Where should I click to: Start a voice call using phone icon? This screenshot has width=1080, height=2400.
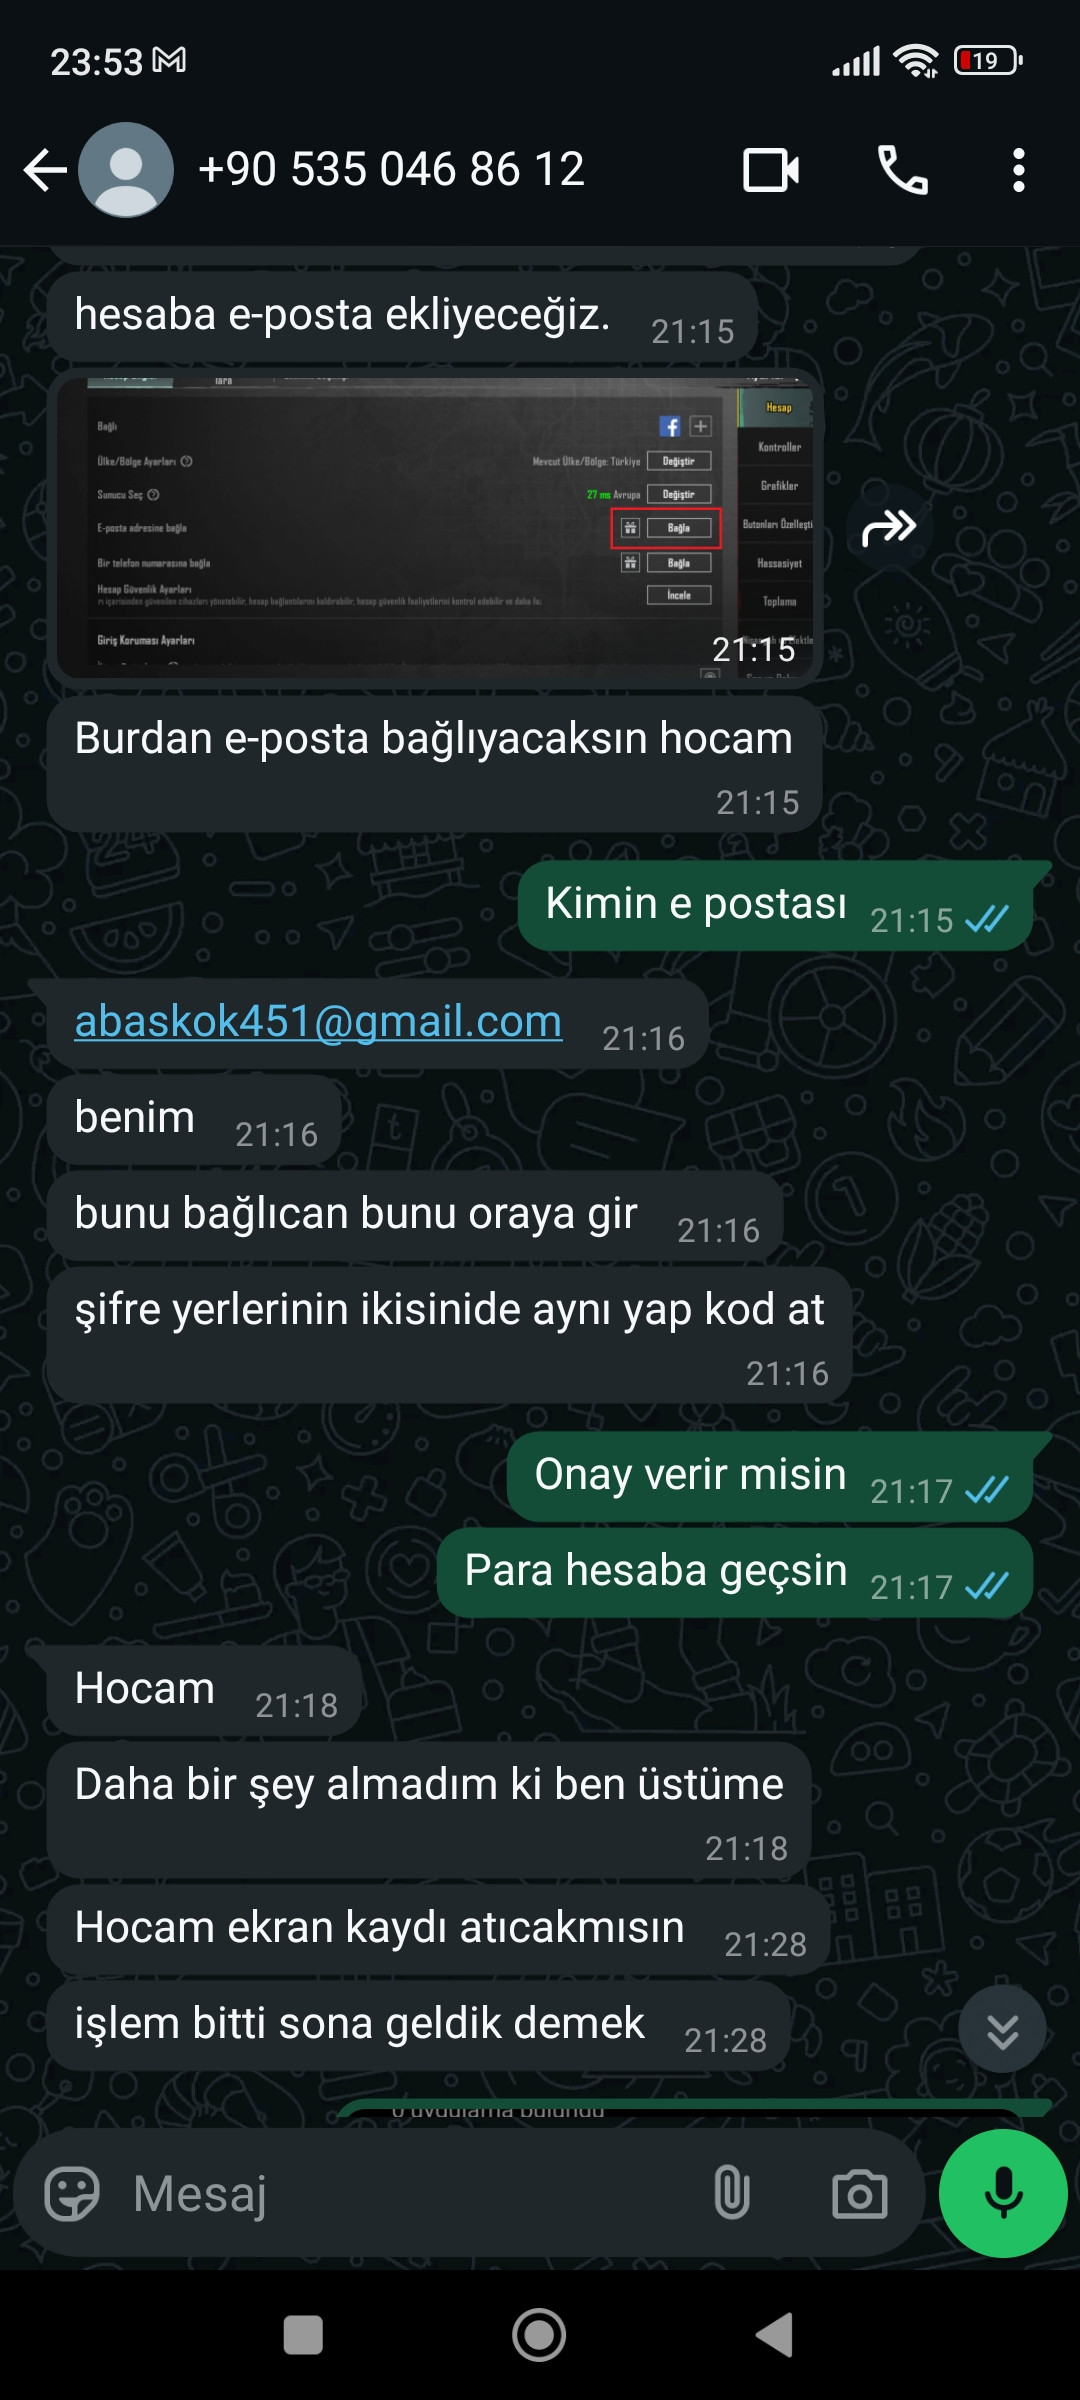tap(903, 170)
